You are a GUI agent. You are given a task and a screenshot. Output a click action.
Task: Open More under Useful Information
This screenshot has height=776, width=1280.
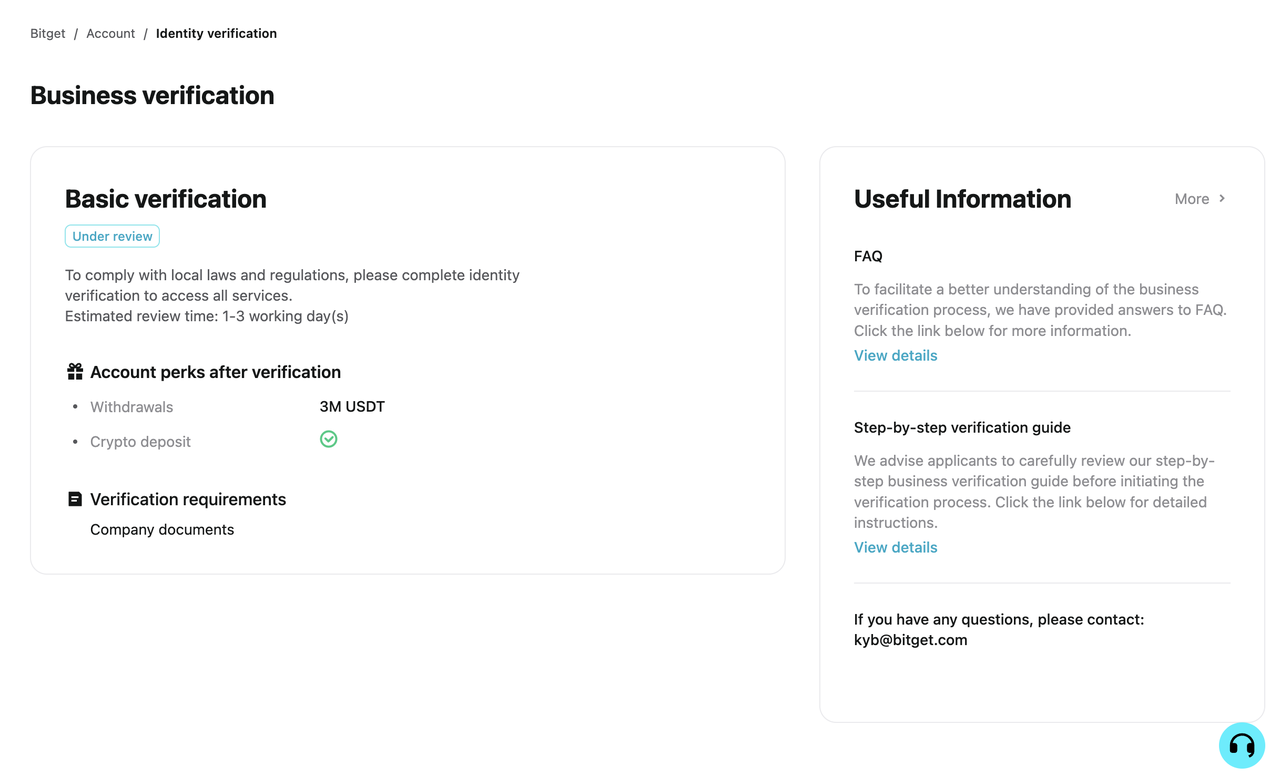1192,199
